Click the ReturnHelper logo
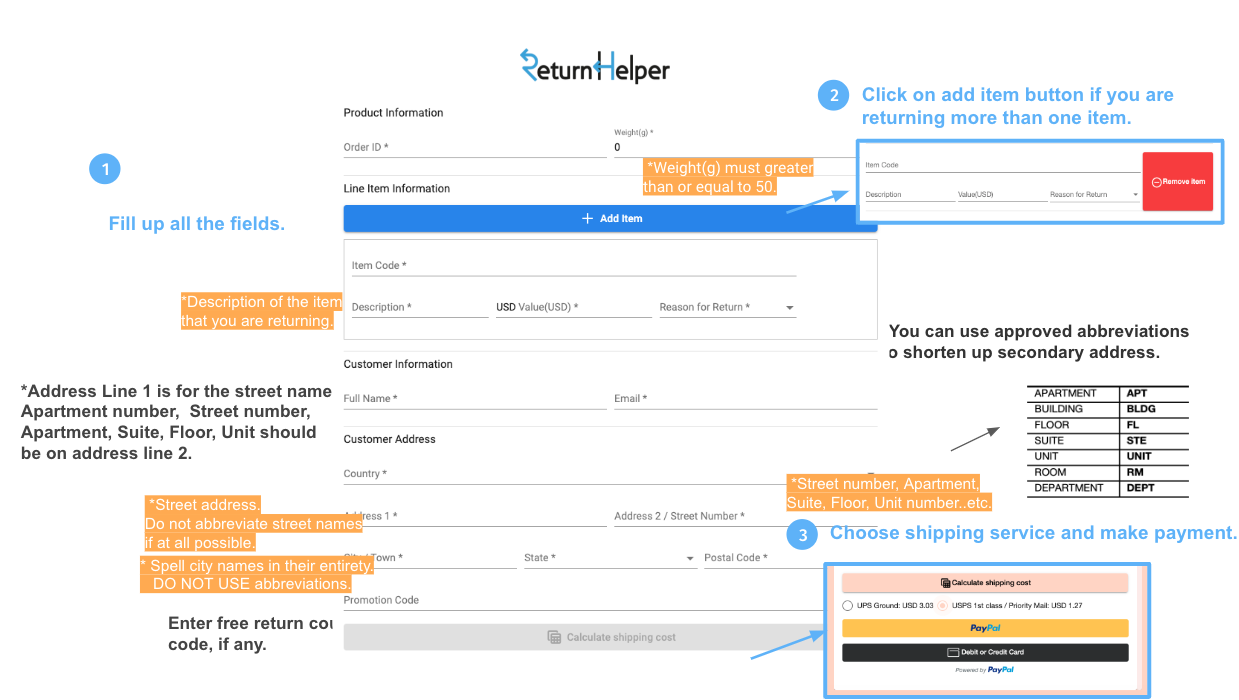Viewport: 1239px width, 700px height. tap(594, 67)
